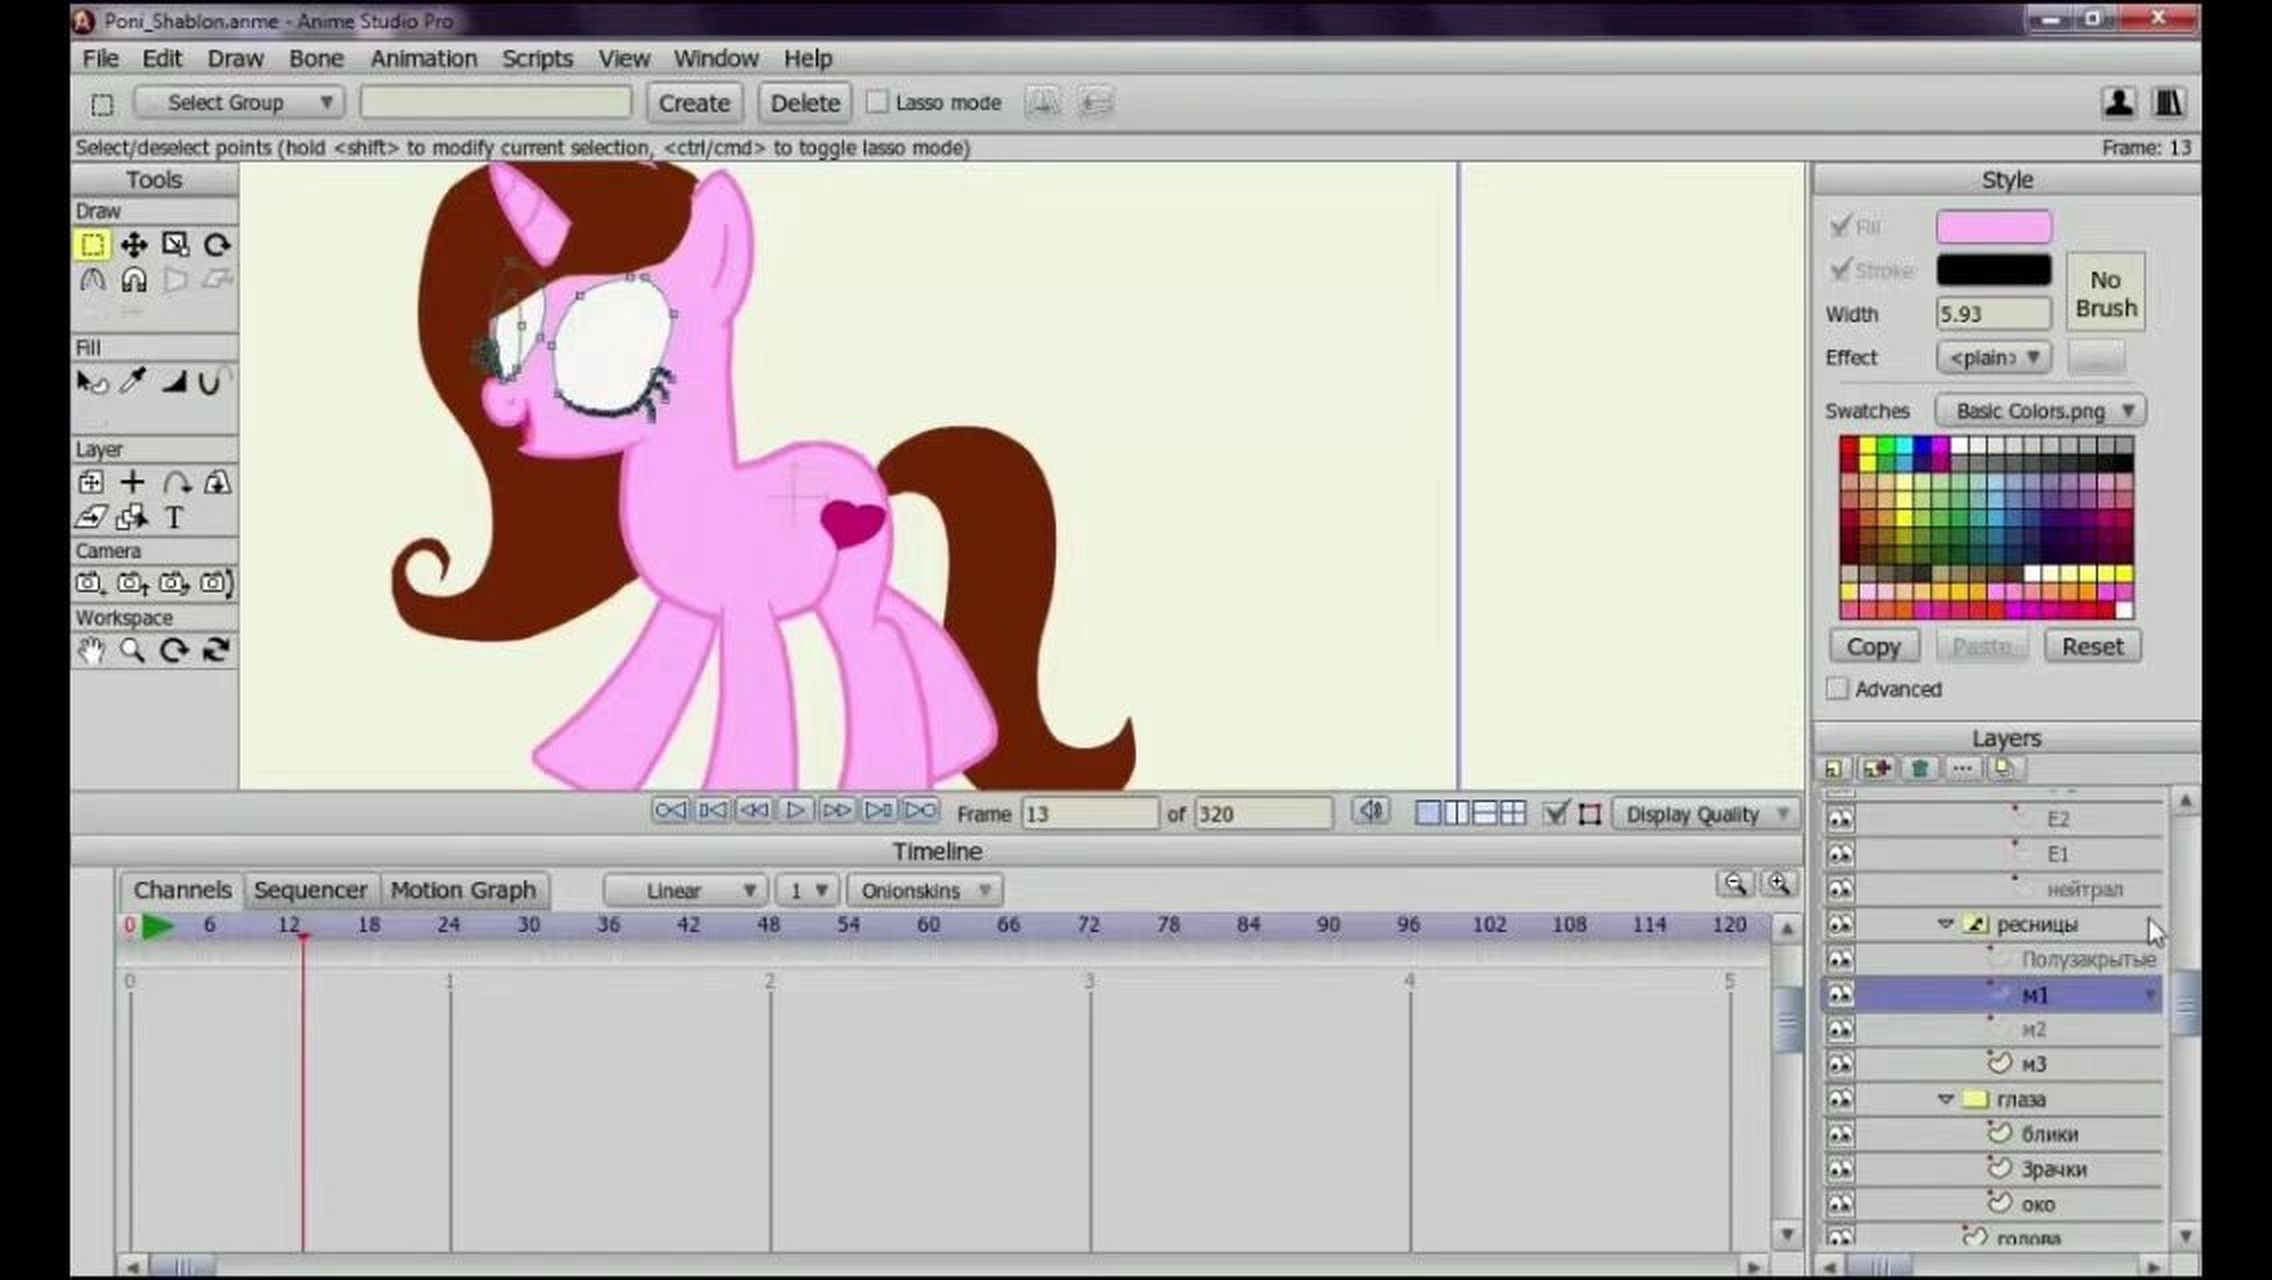Click the Delete button
2272x1280 pixels.
pyautogui.click(x=805, y=103)
